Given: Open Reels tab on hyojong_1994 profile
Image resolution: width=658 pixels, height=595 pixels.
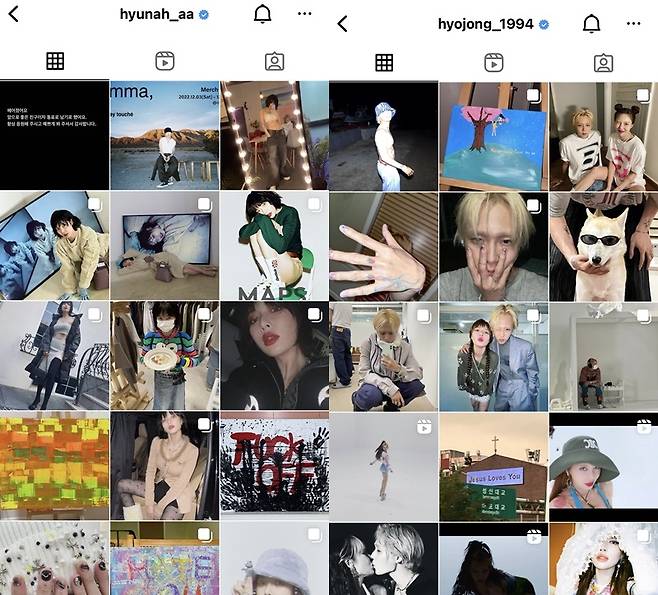Looking at the screenshot, I should click(x=493, y=63).
